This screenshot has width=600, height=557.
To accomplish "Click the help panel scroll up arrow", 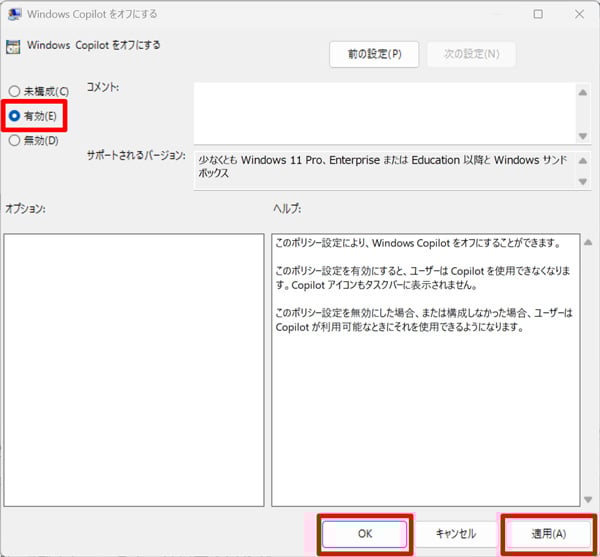I will click(x=588, y=242).
